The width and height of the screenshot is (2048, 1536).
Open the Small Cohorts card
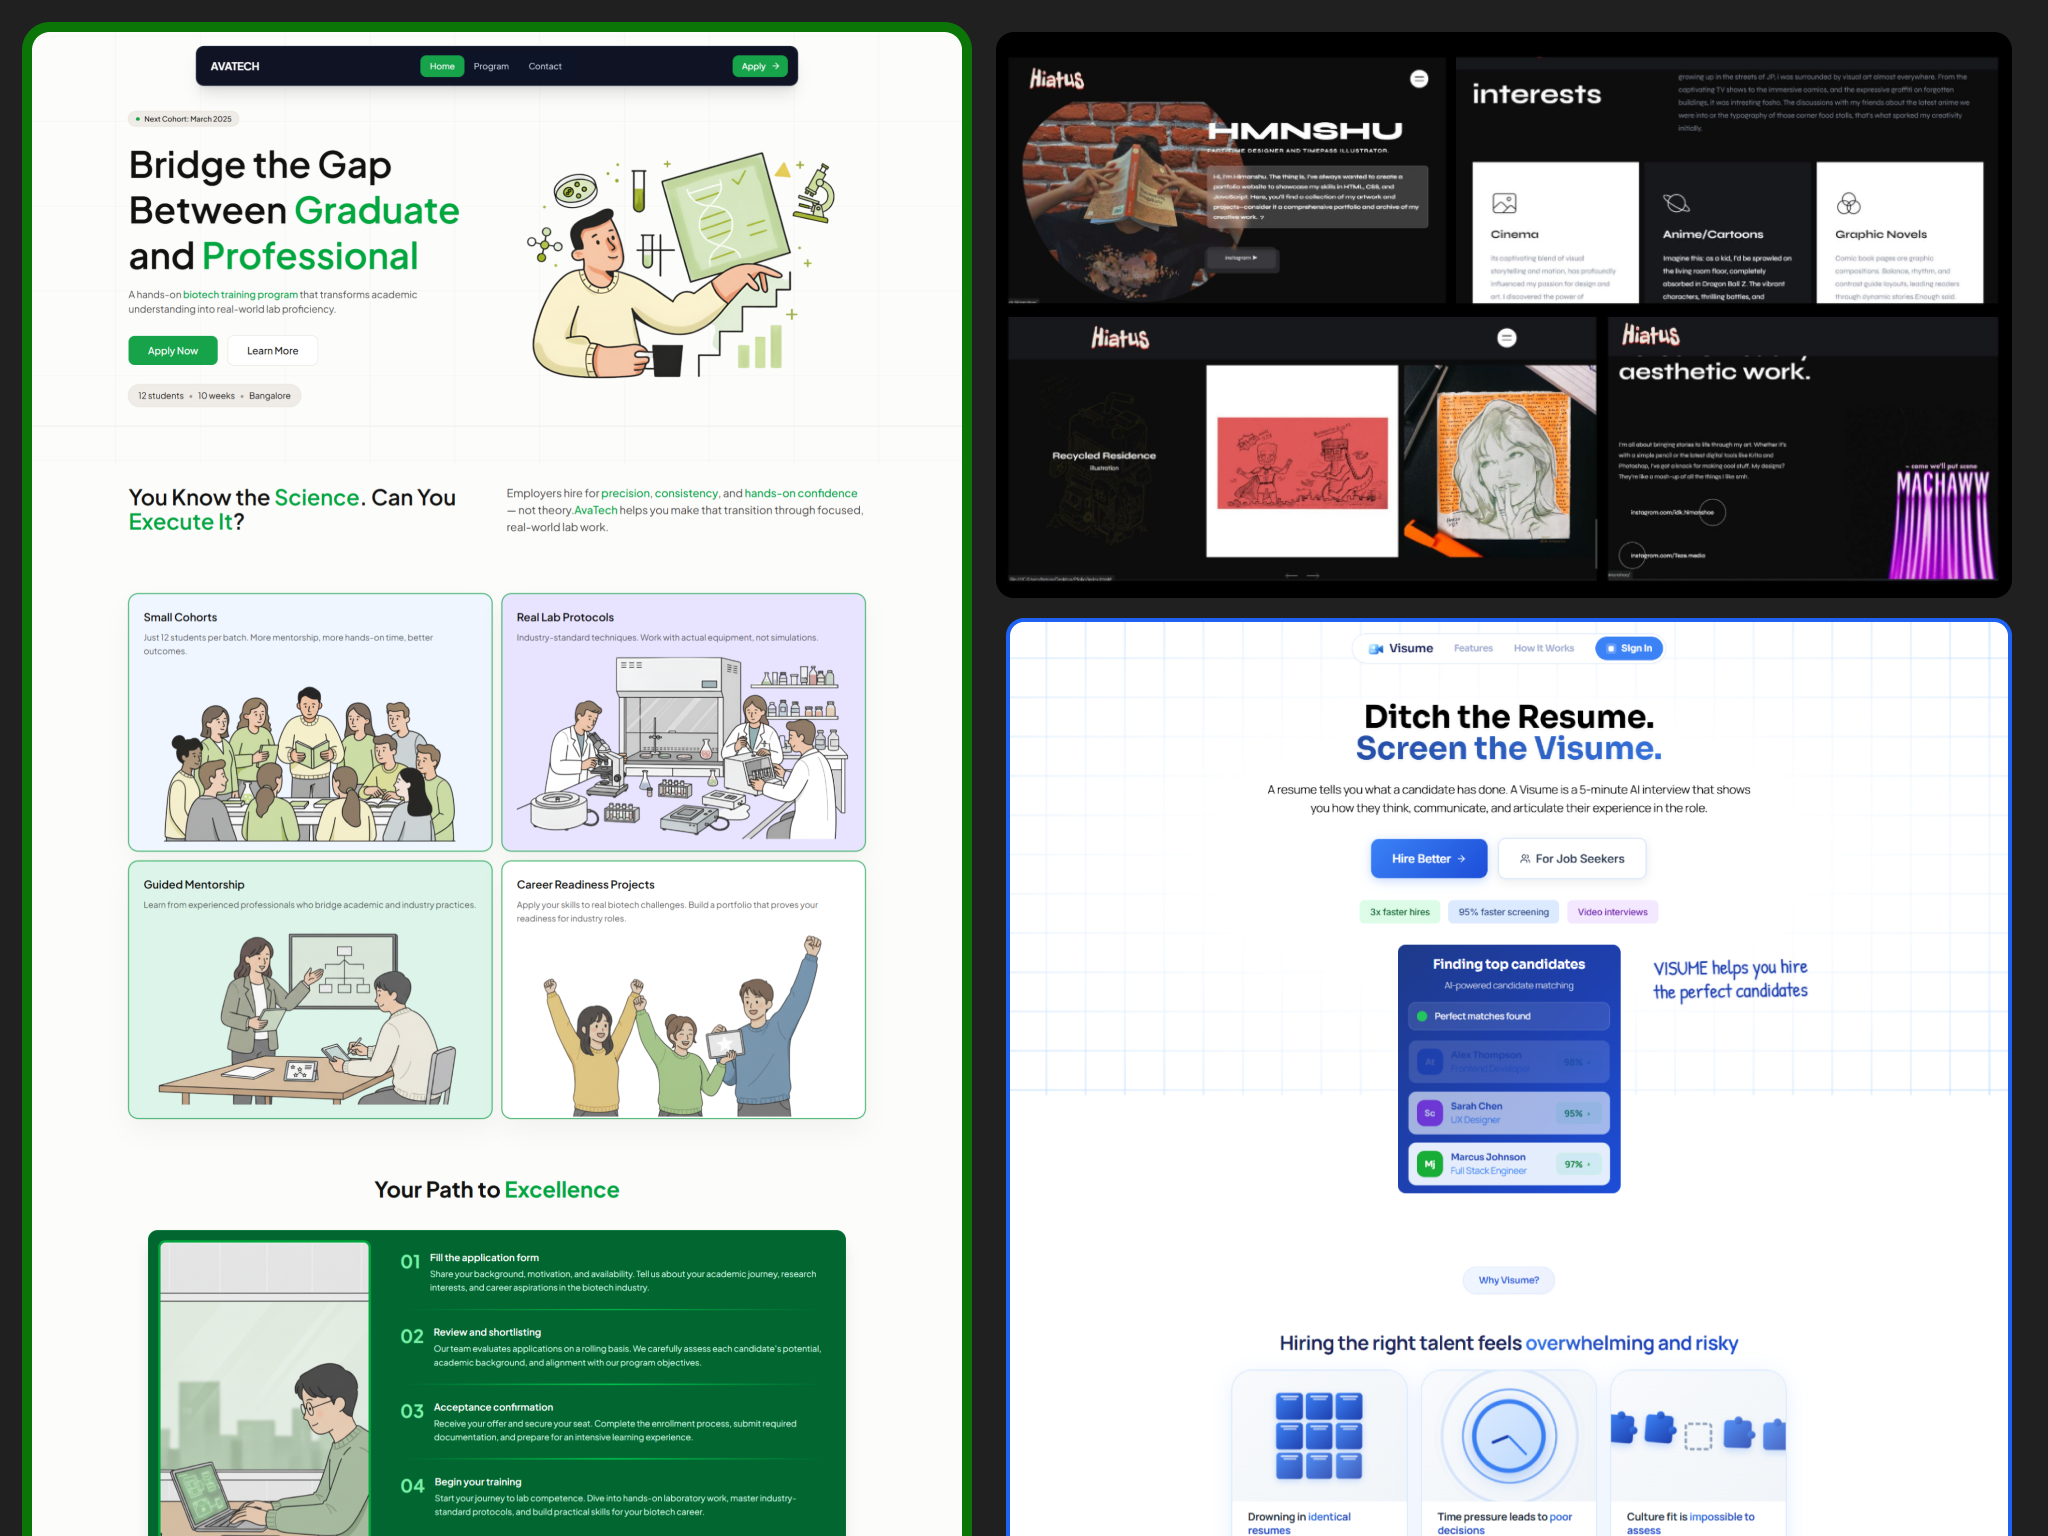[310, 722]
